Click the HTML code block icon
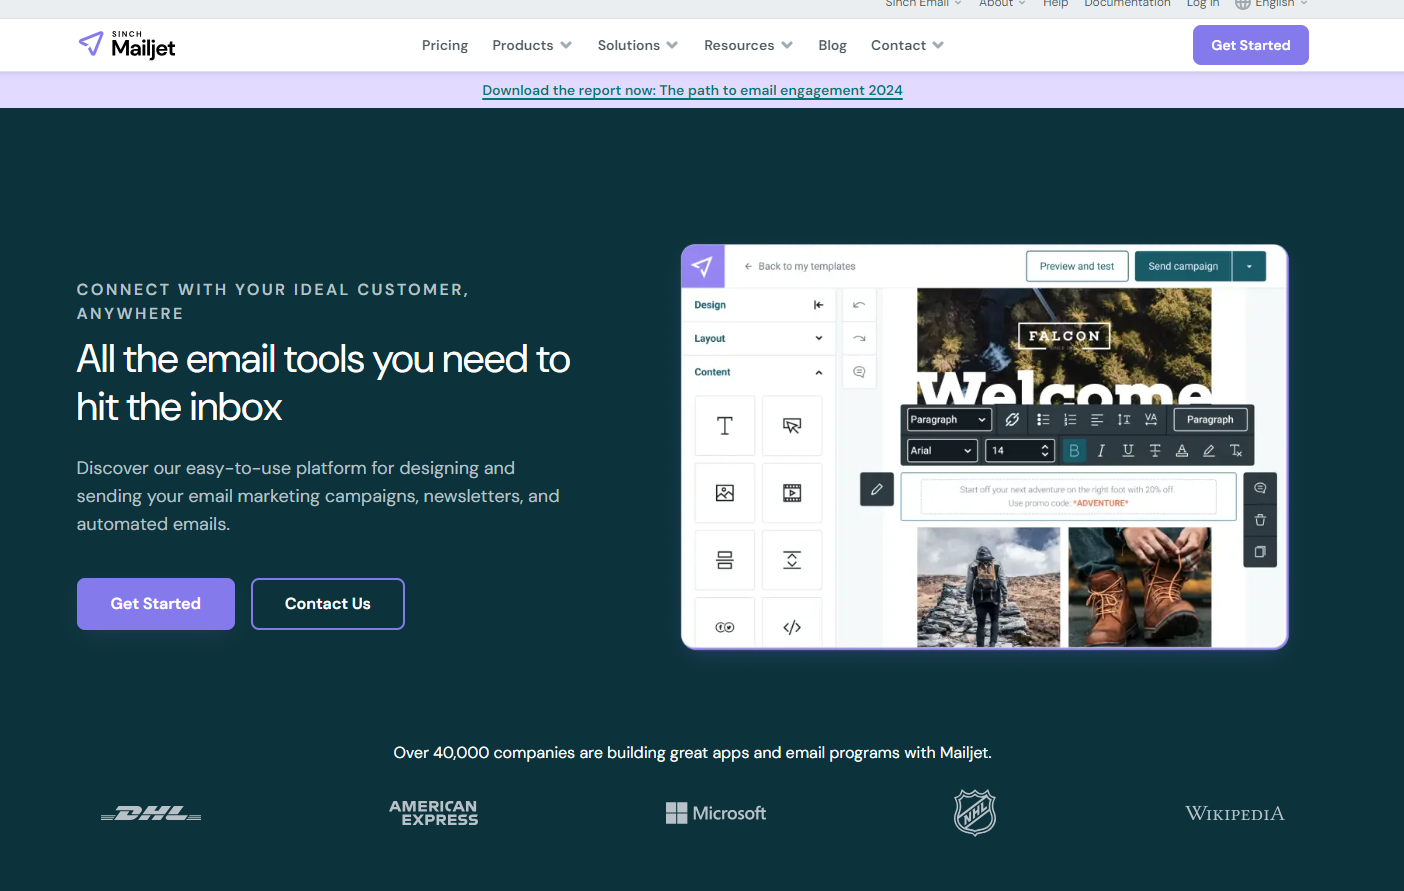This screenshot has width=1404, height=891. 792,627
